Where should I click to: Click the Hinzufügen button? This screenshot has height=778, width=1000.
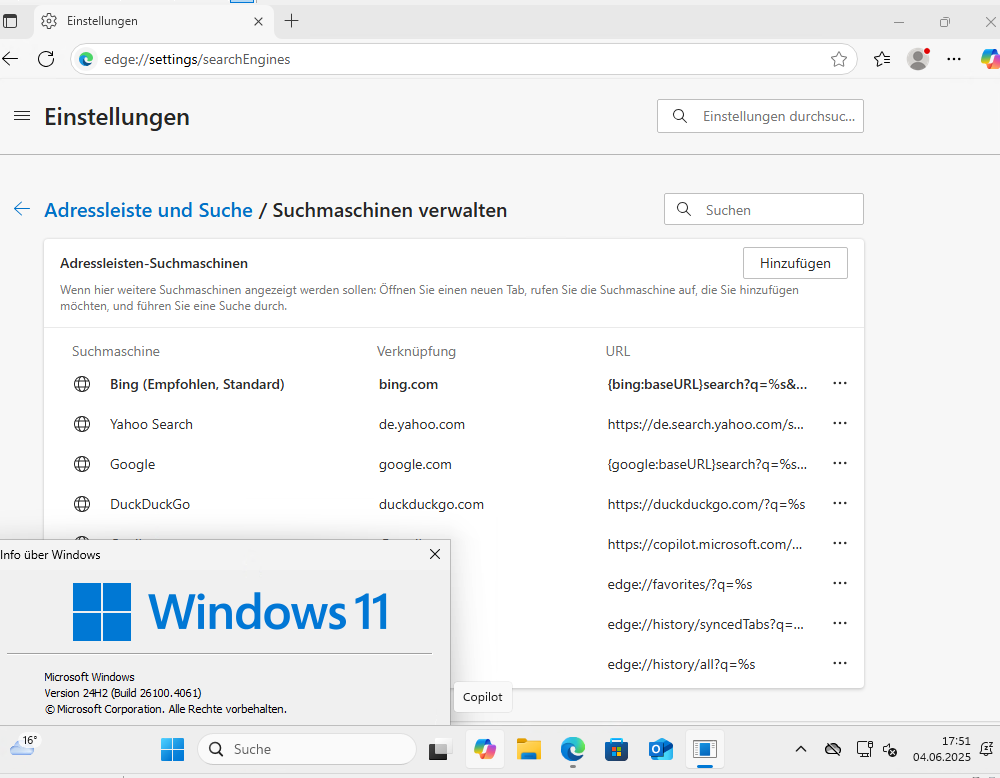[795, 263]
